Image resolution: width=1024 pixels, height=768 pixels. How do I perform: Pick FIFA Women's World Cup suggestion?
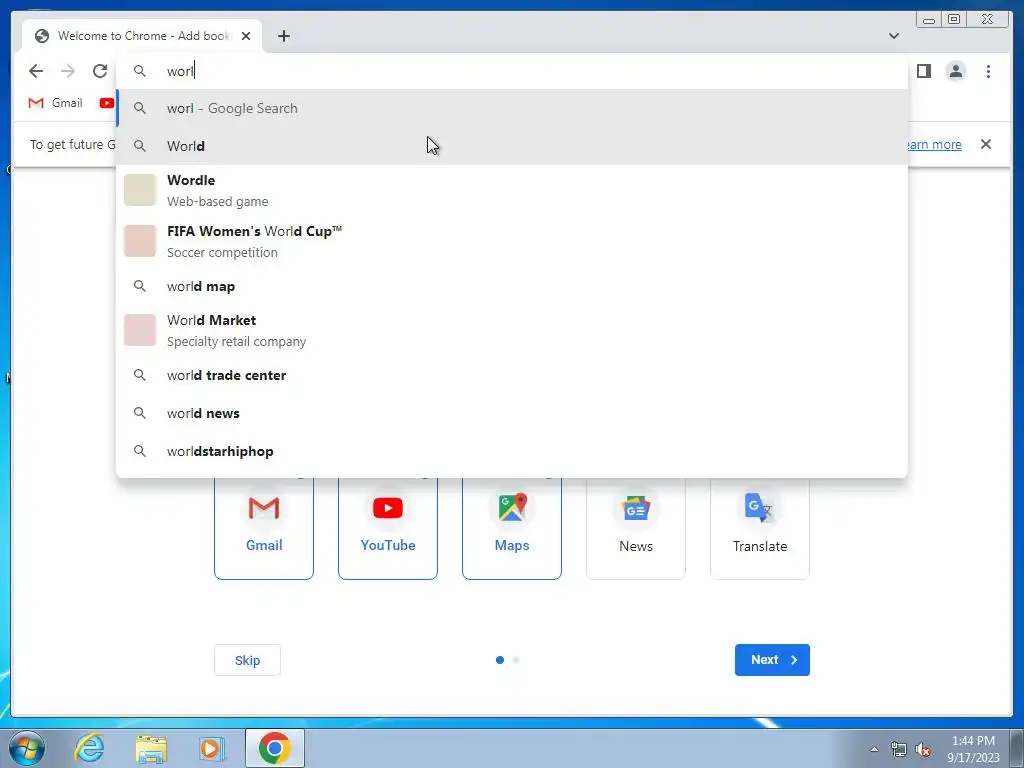511,241
